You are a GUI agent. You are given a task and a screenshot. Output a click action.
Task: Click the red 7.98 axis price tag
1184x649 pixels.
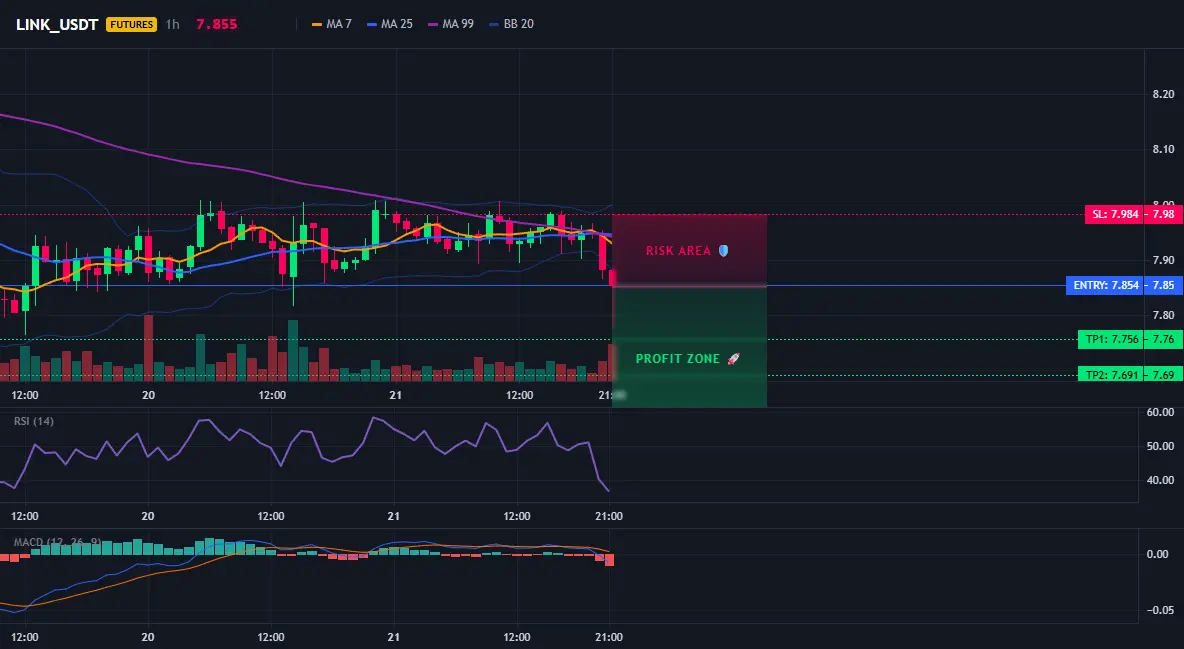point(1163,215)
